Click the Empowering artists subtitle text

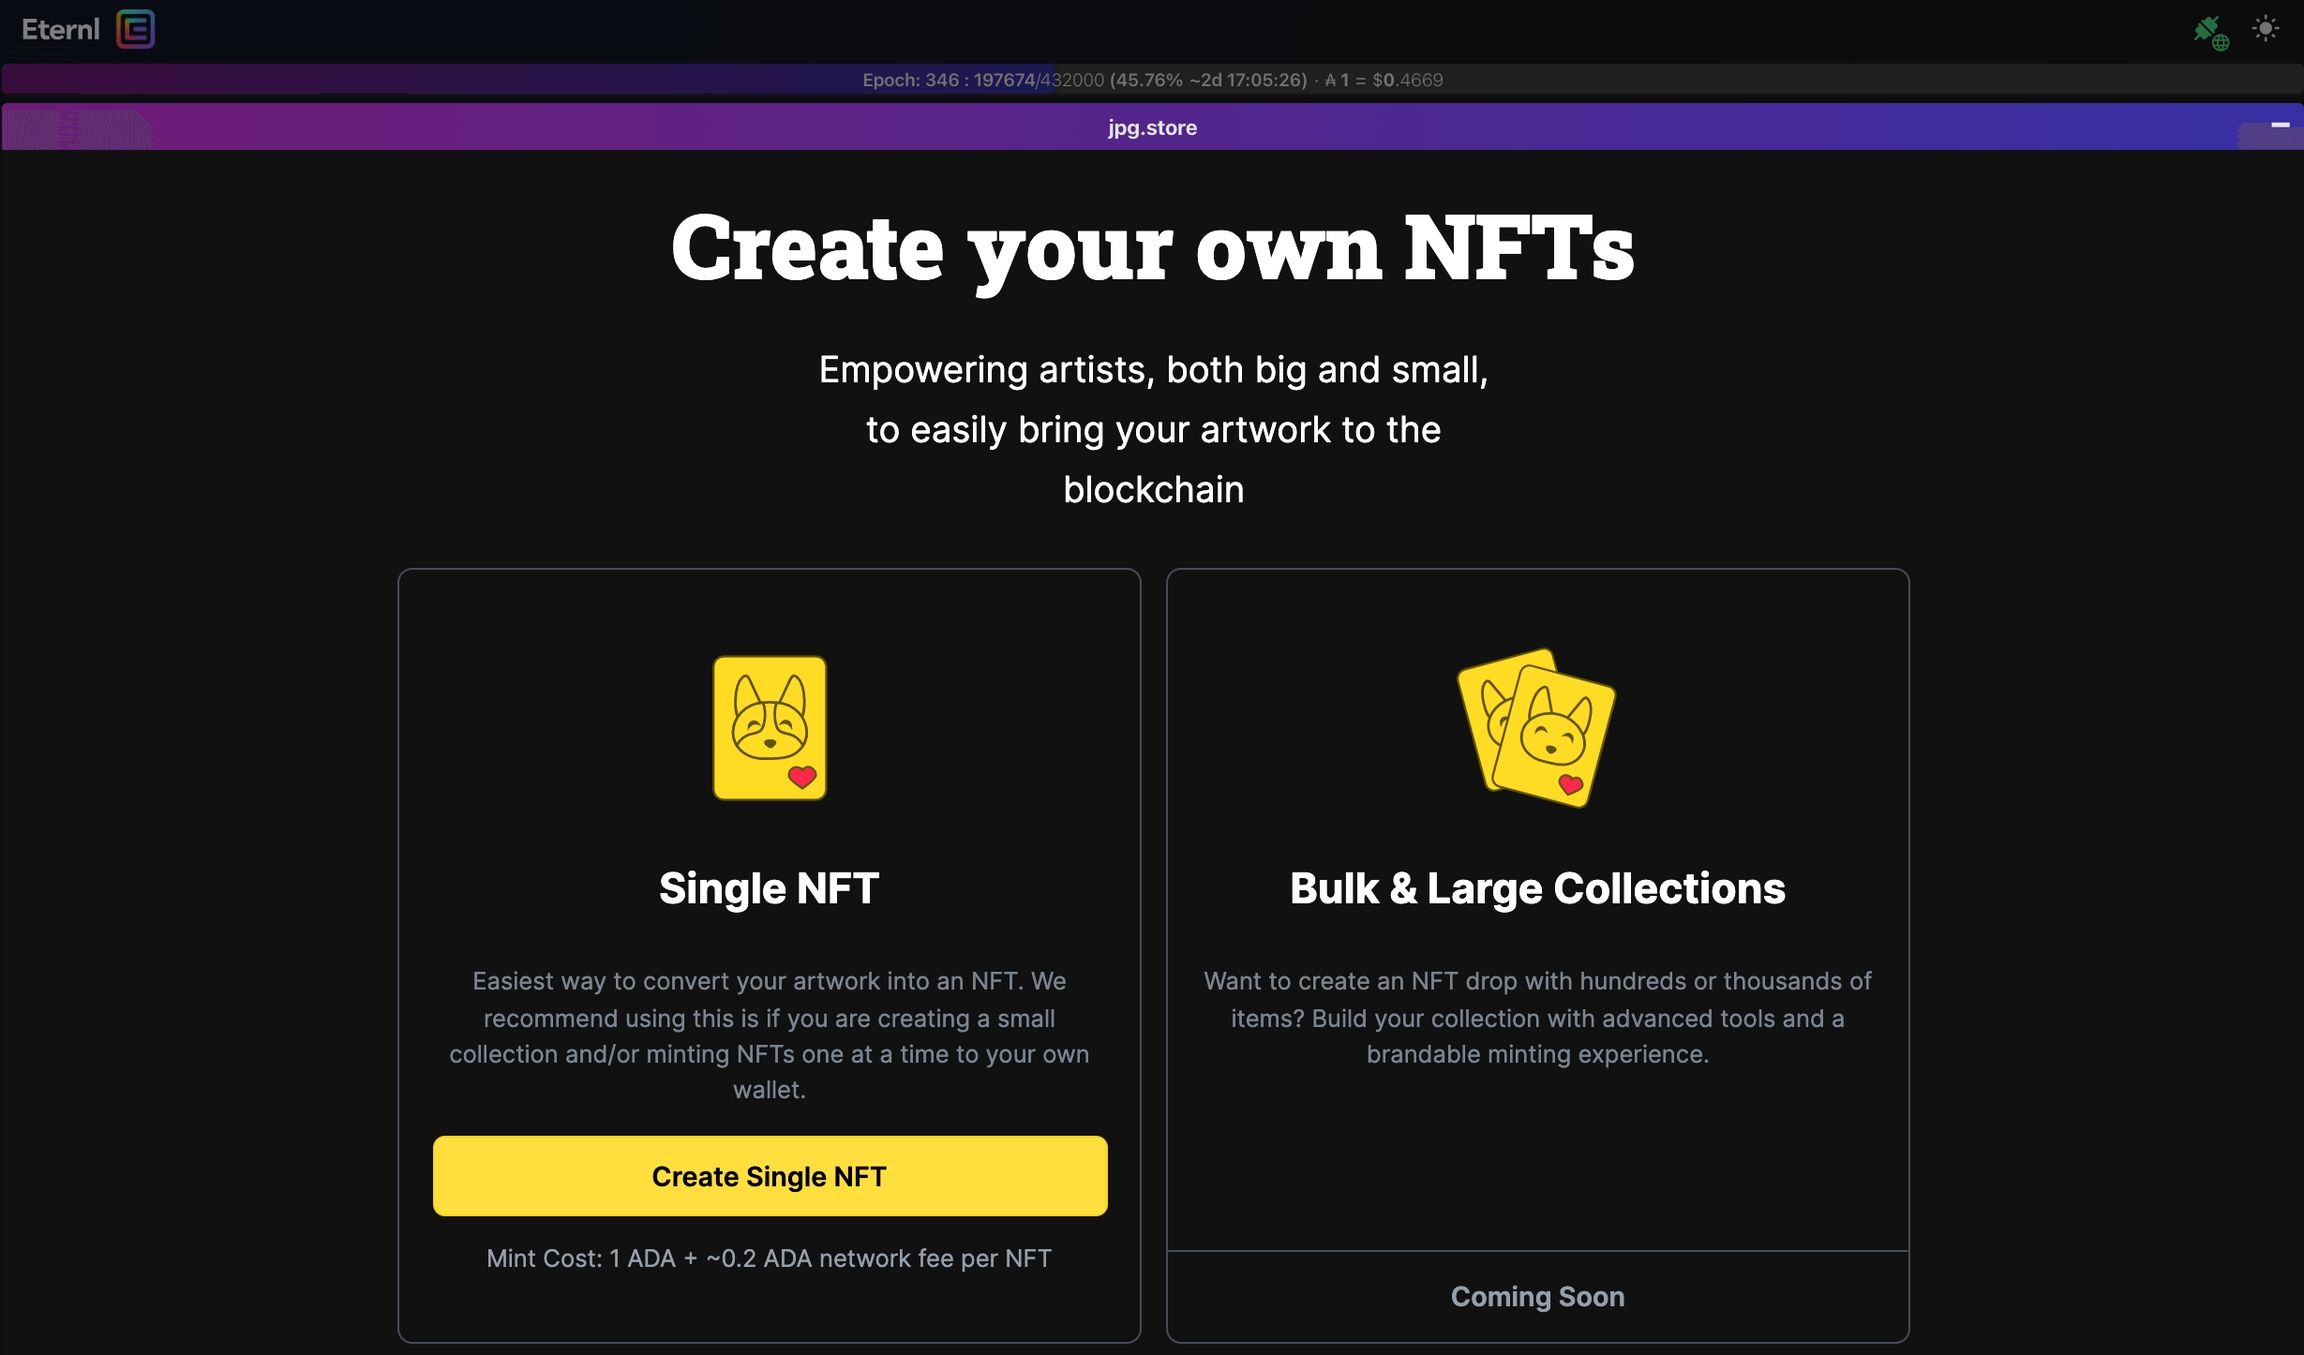(1153, 430)
